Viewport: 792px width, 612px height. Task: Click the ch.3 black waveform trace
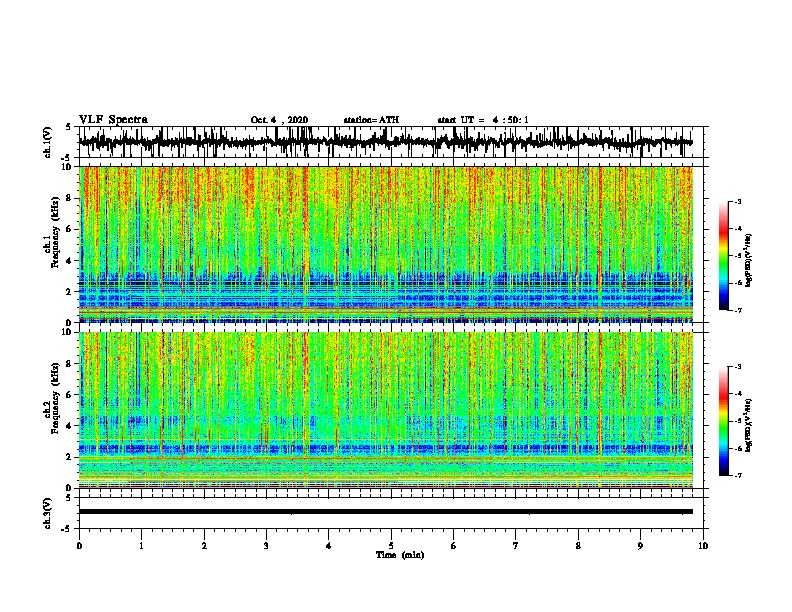coord(385,512)
